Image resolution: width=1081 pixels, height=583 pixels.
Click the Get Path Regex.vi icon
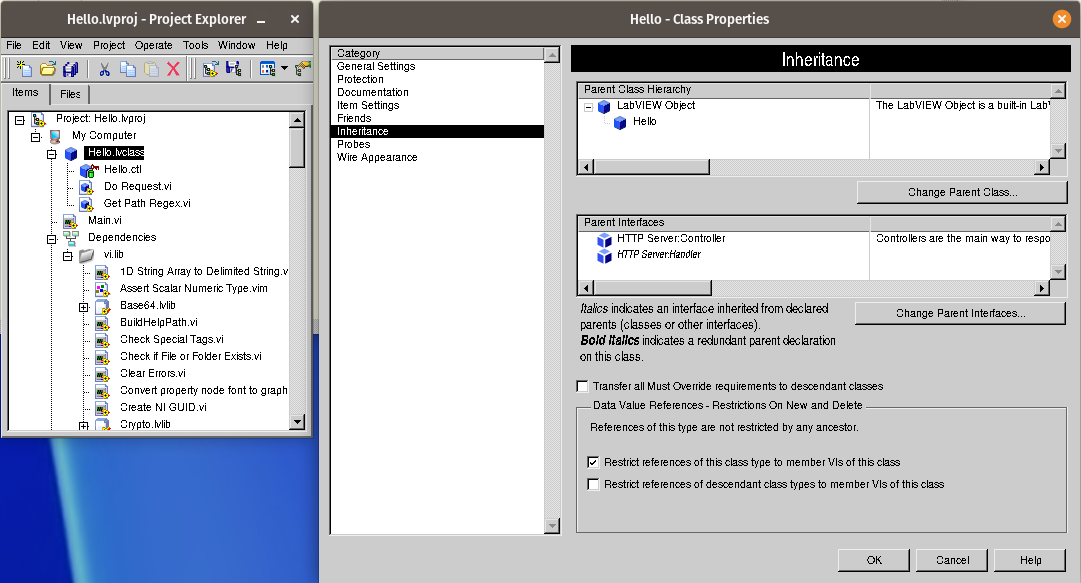click(x=86, y=204)
